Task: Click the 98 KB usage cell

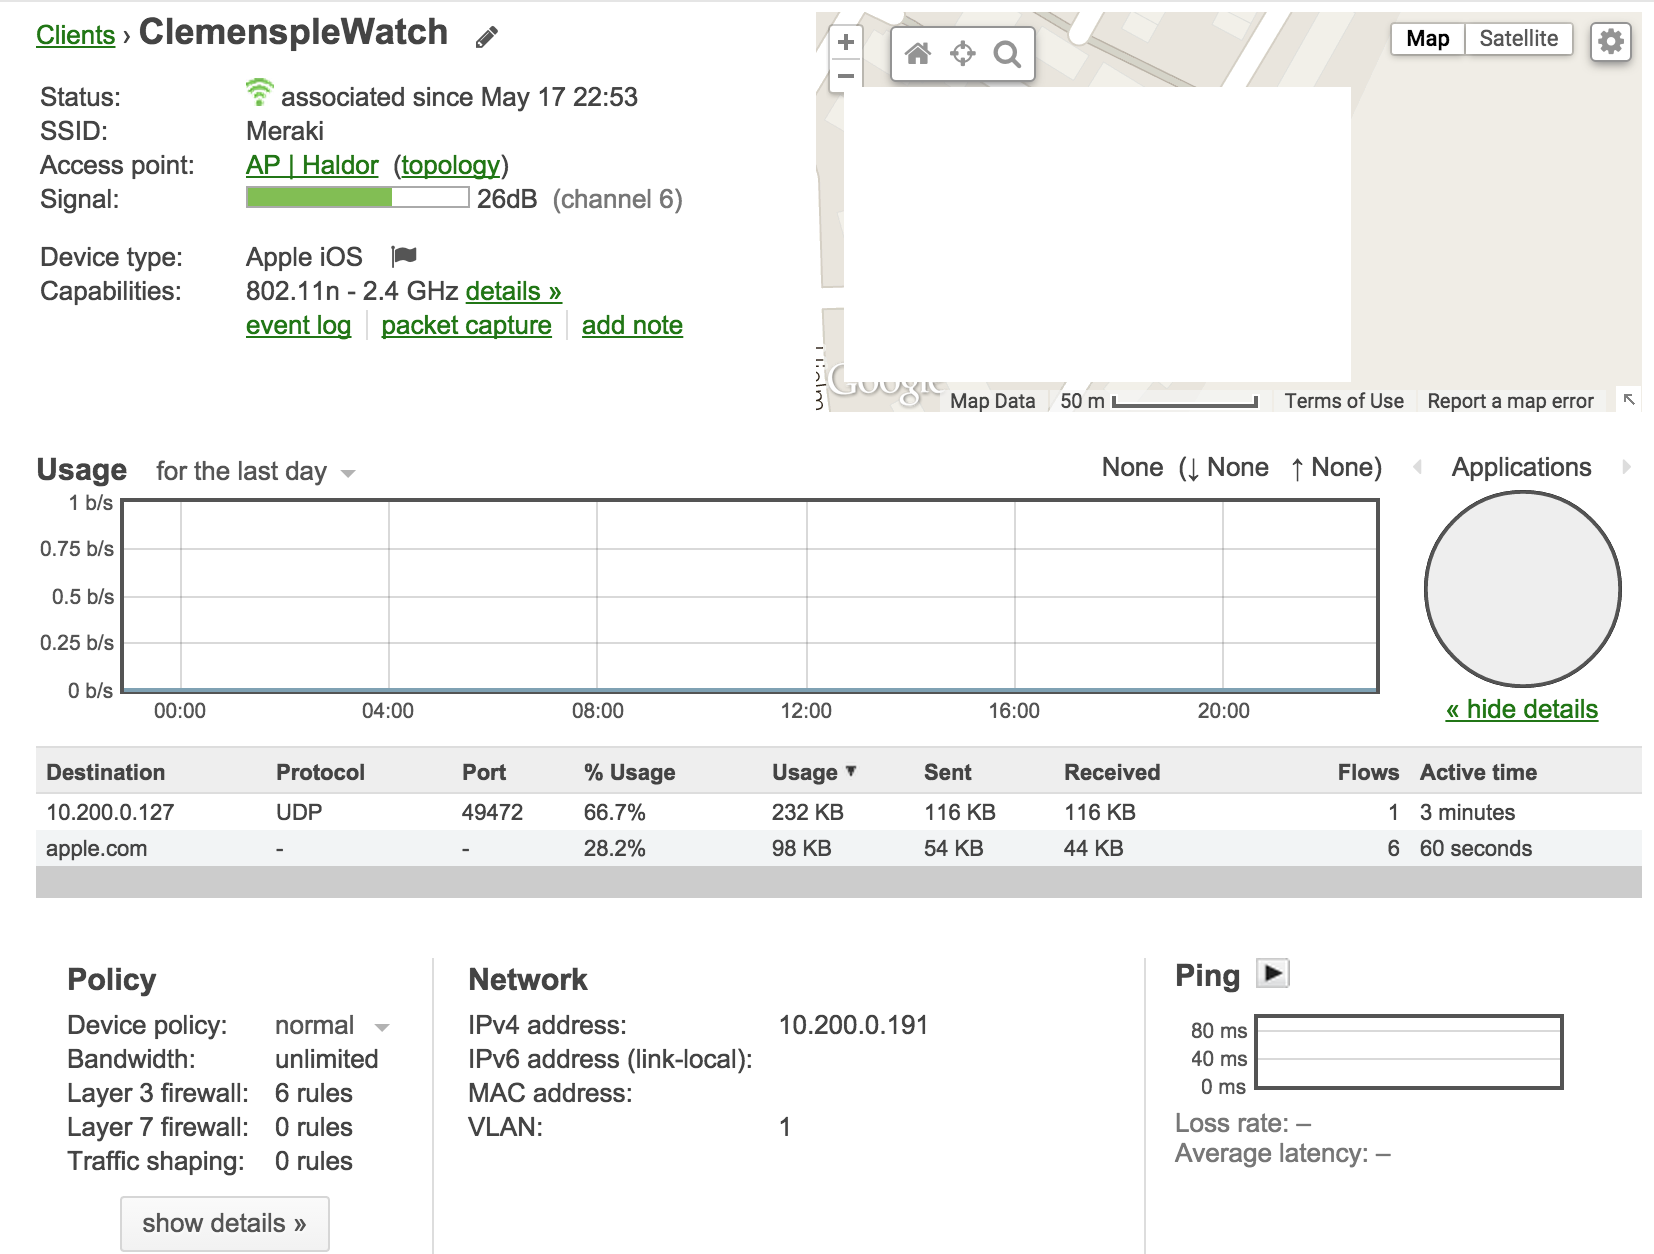Action: click(x=801, y=848)
